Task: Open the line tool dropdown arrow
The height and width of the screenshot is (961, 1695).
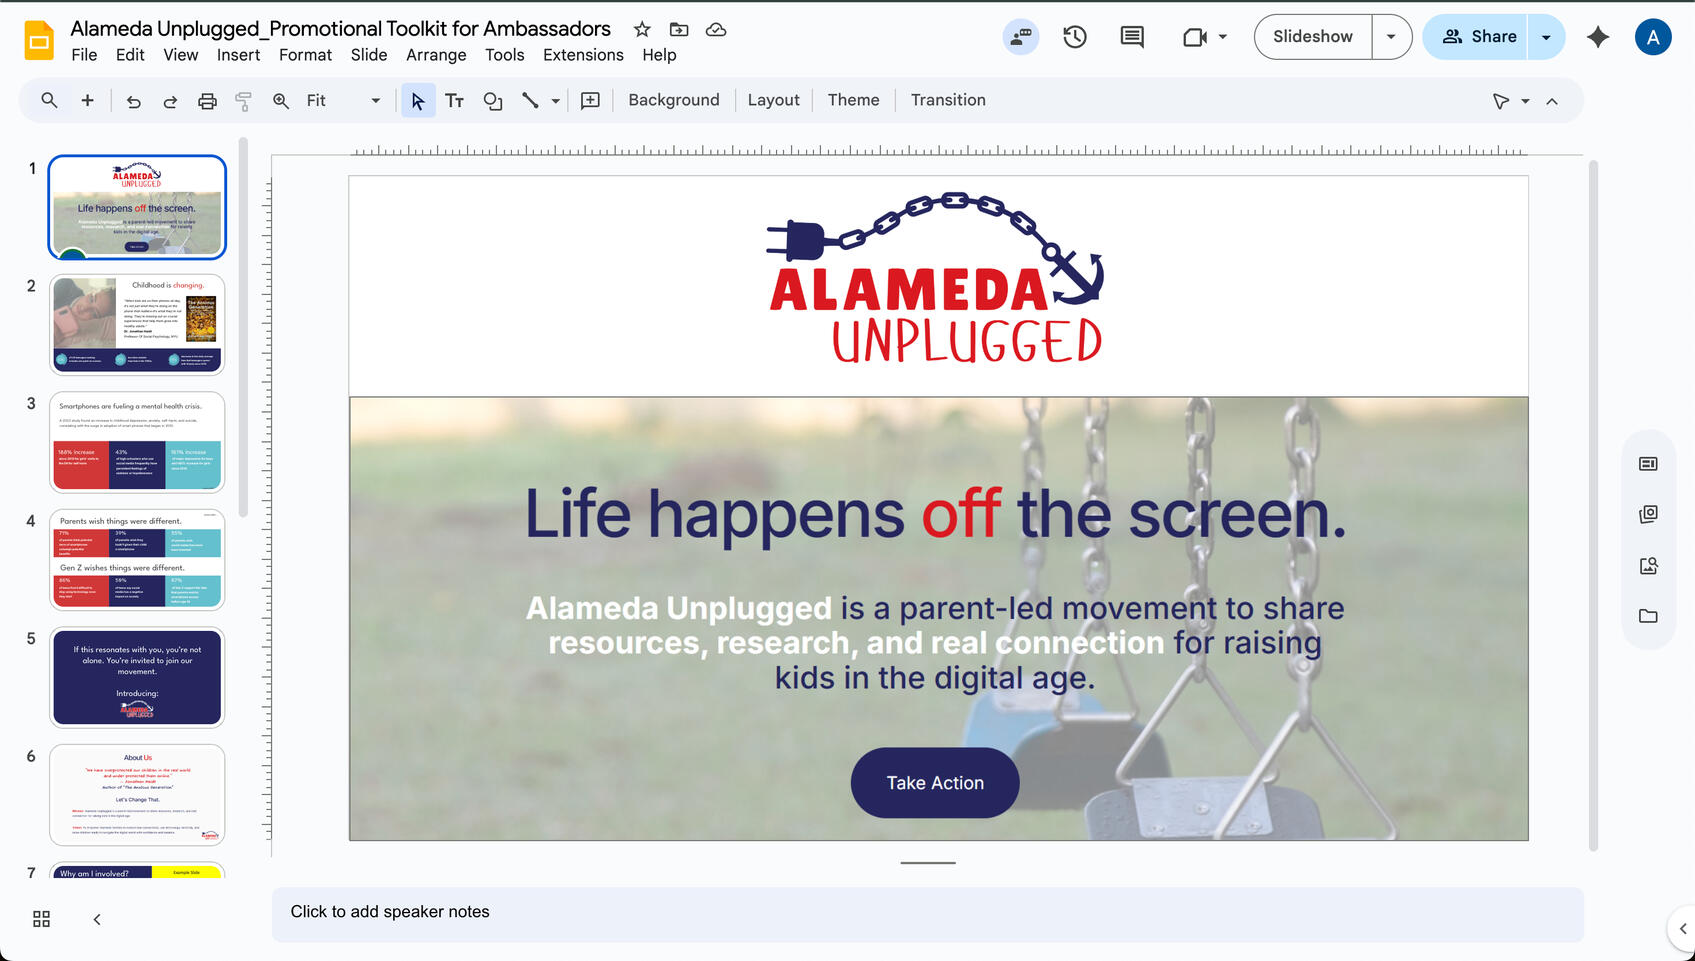Action: pyautogui.click(x=556, y=100)
